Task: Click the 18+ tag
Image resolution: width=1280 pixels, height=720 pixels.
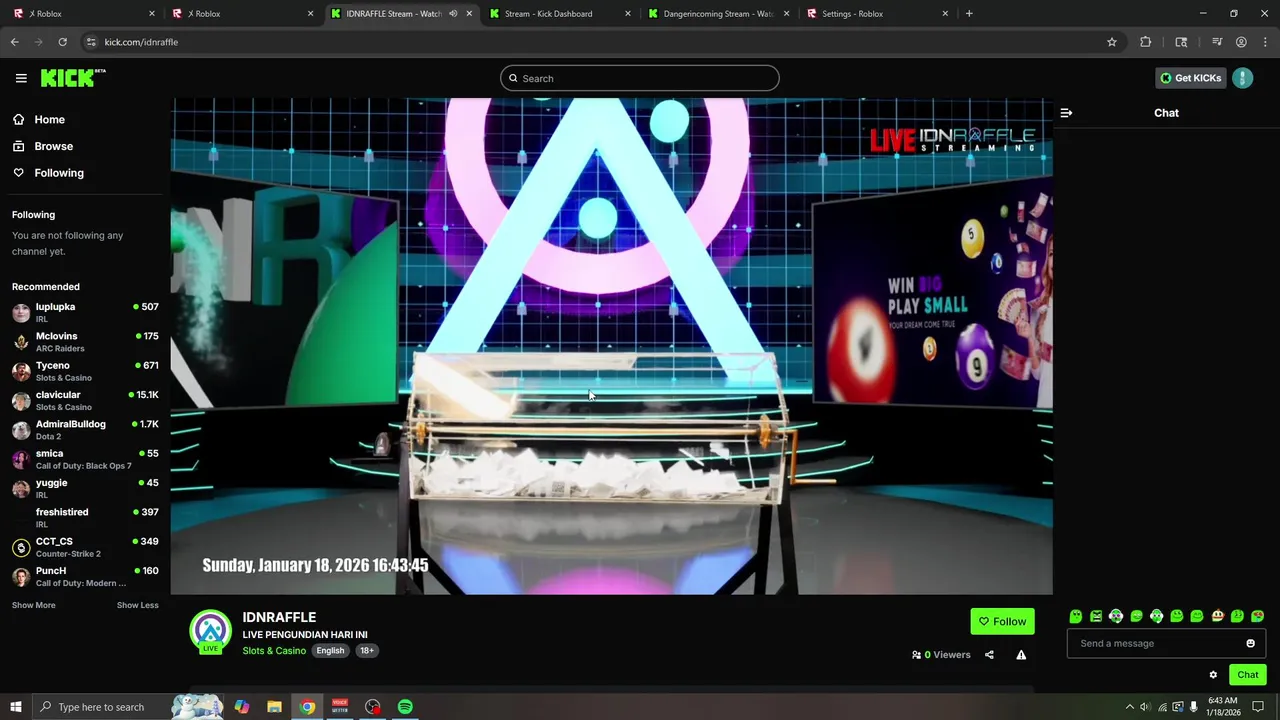Action: pos(367,651)
